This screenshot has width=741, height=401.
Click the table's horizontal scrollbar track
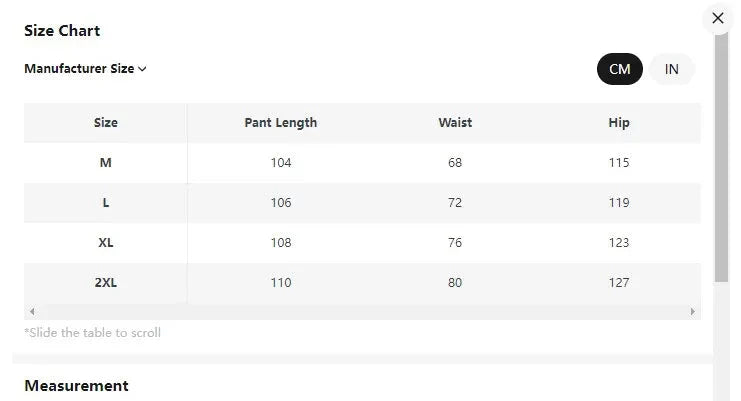tap(360, 312)
